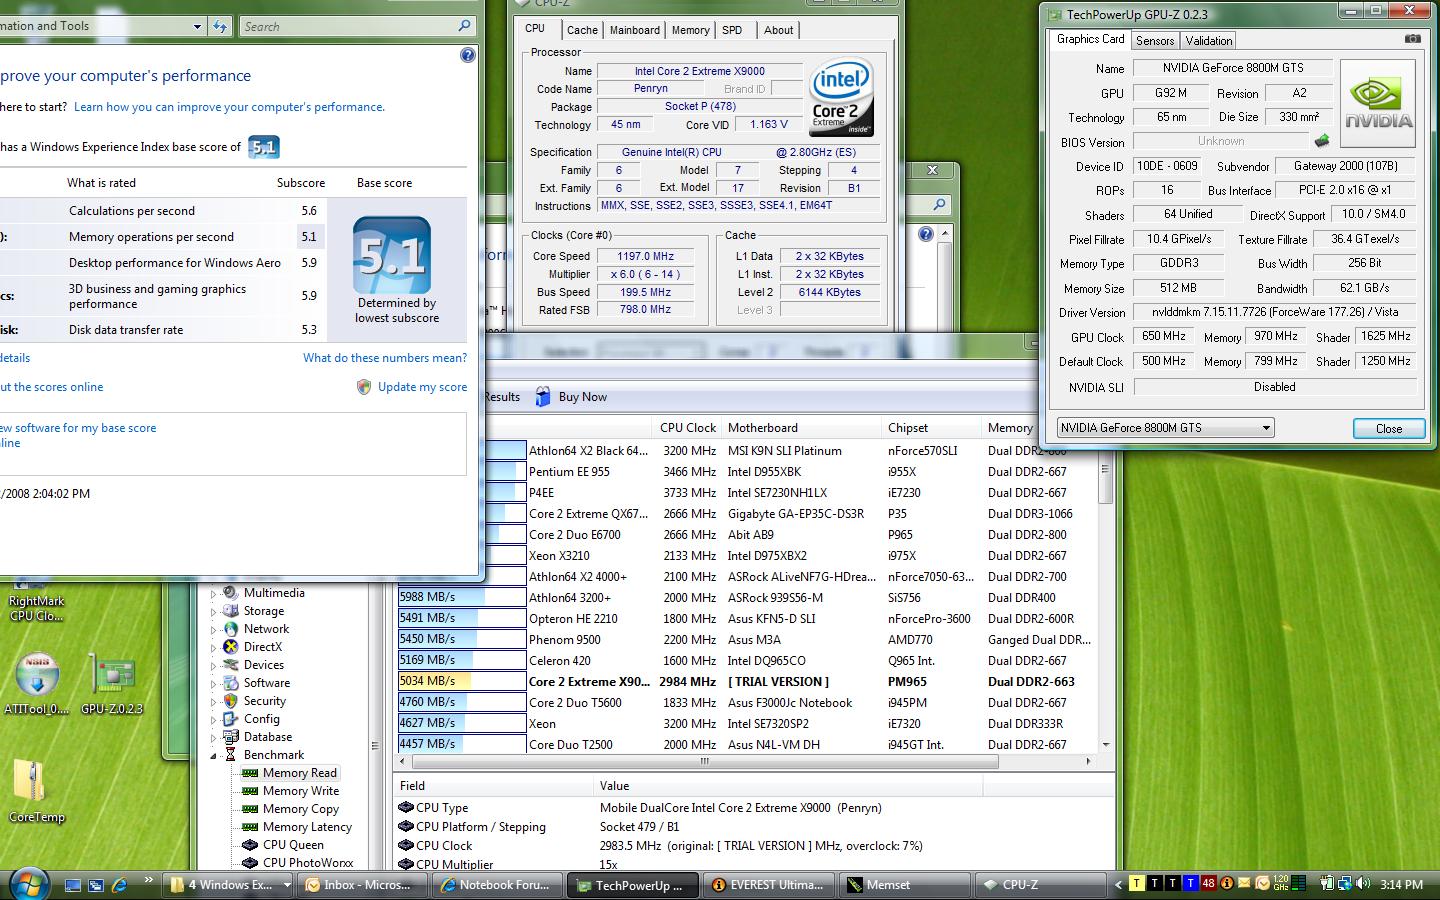The image size is (1440, 900).
Task: Select Memory Write benchmark
Action: (x=300, y=791)
